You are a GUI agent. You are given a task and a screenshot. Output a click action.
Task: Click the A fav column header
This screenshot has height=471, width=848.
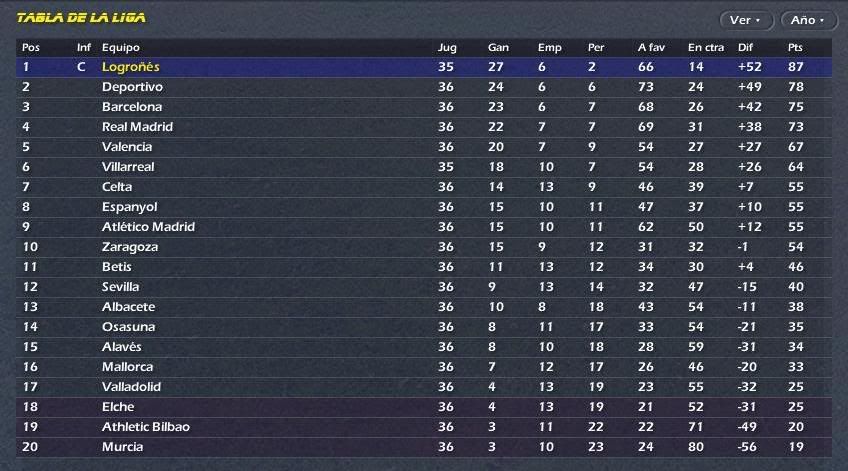[651, 48]
